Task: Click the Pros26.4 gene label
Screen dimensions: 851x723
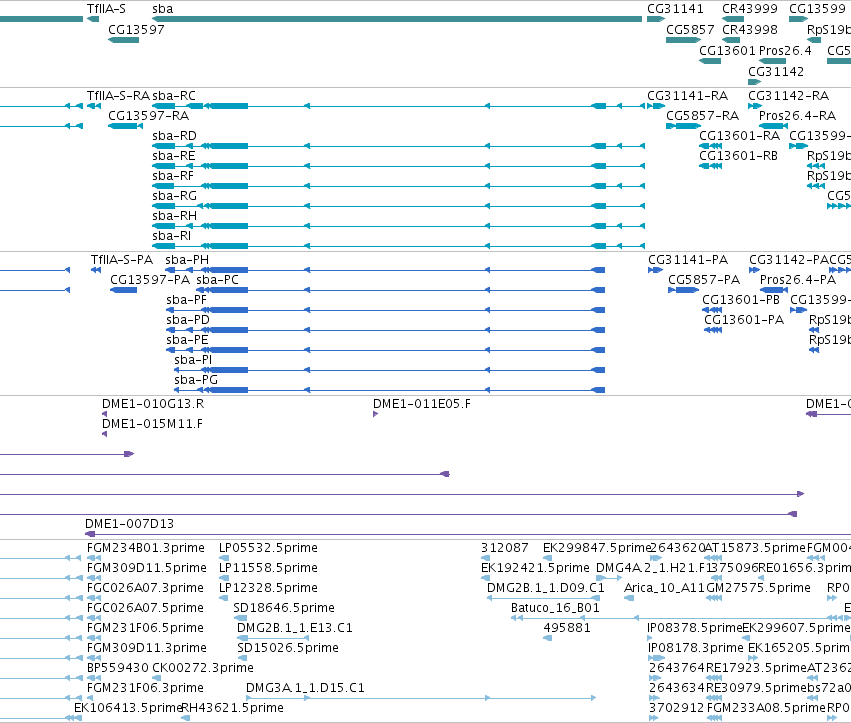Action: [x=785, y=50]
